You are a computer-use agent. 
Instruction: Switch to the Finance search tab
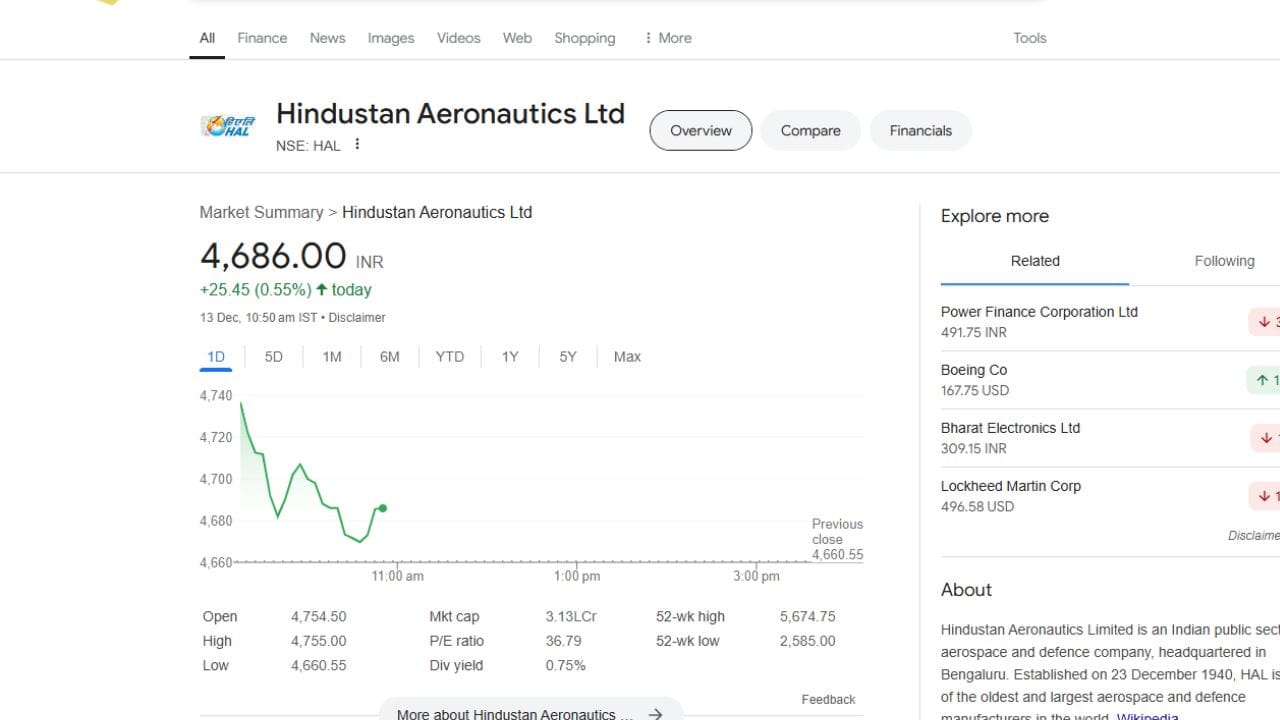coord(262,38)
